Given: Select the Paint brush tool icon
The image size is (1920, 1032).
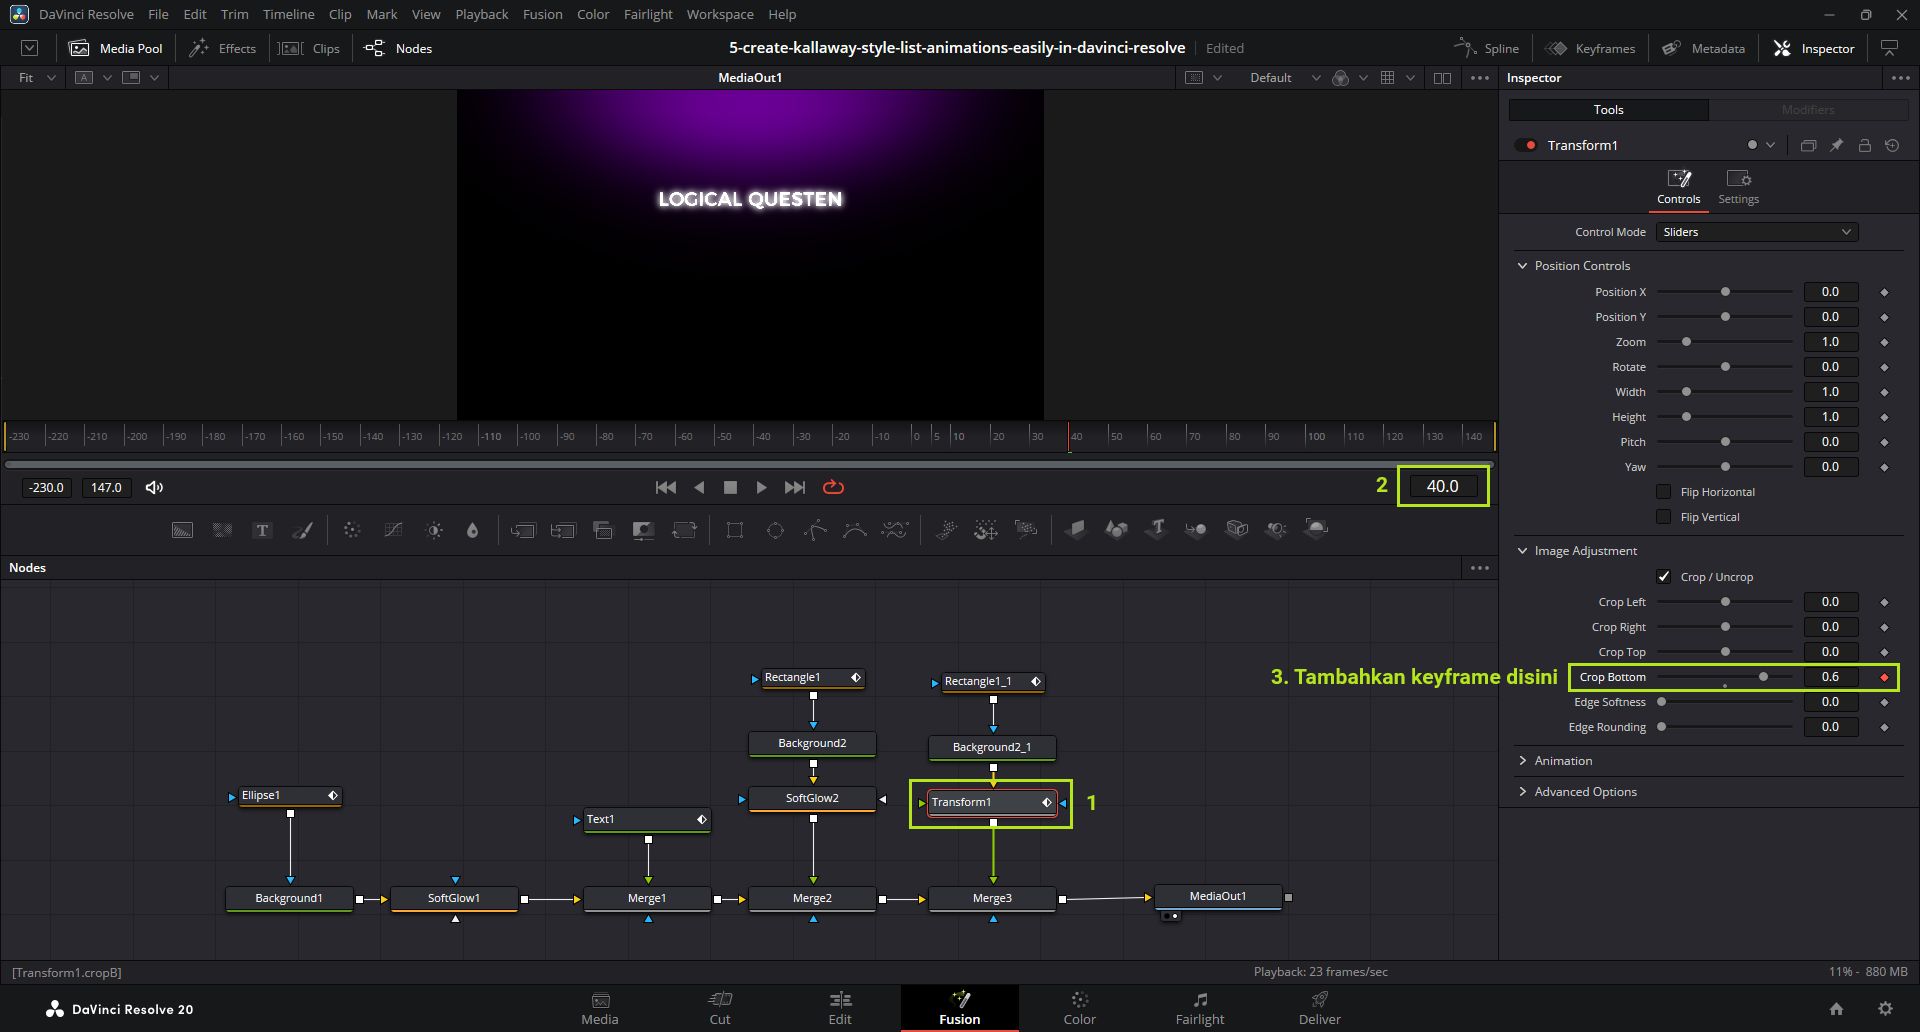Looking at the screenshot, I should [302, 530].
